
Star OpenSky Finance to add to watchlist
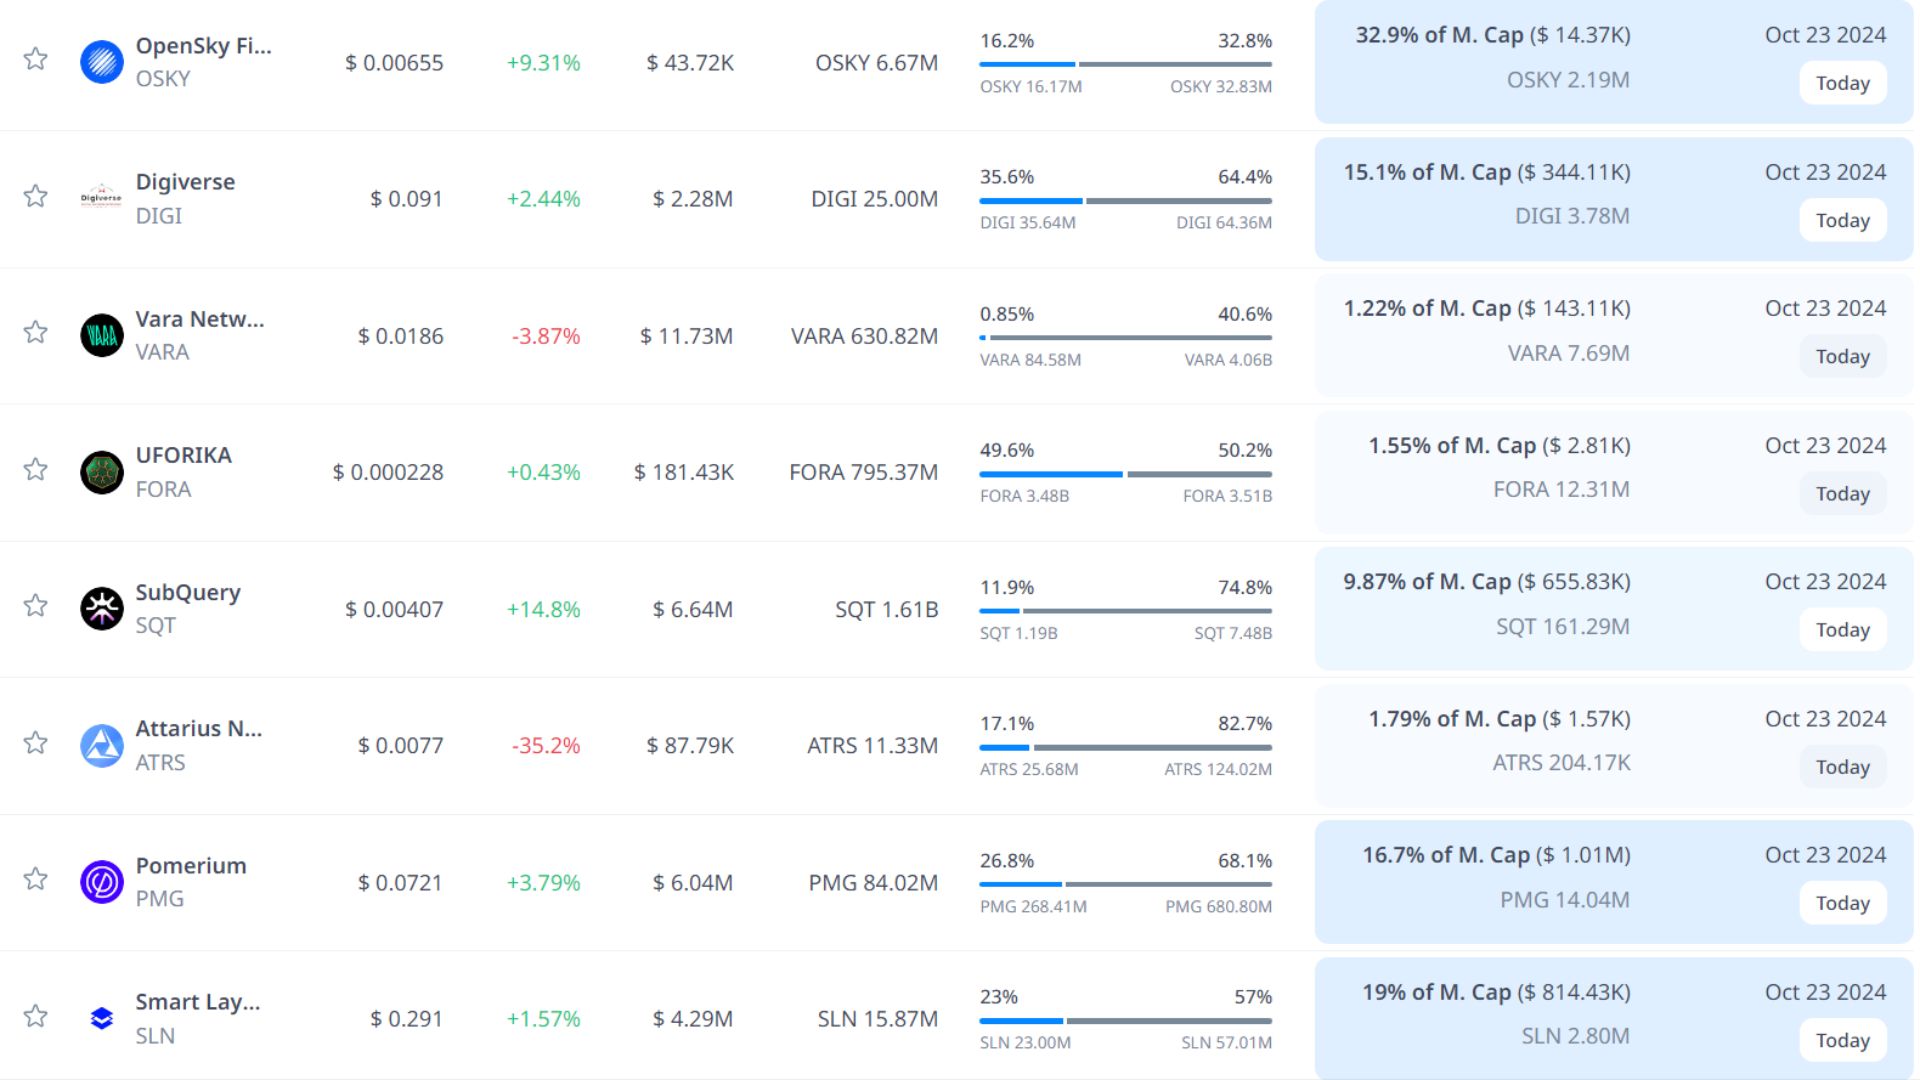tap(36, 59)
